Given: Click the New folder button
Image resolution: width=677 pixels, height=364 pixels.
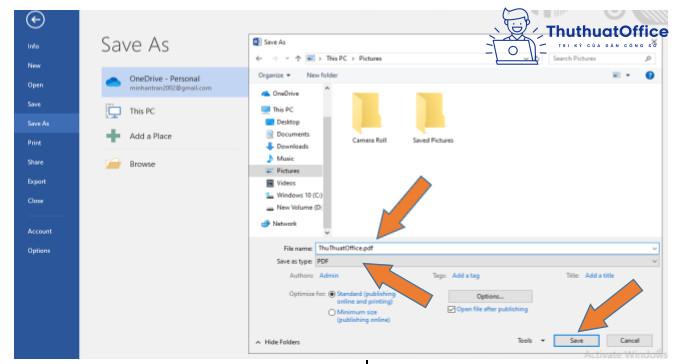Looking at the screenshot, I should (x=322, y=75).
